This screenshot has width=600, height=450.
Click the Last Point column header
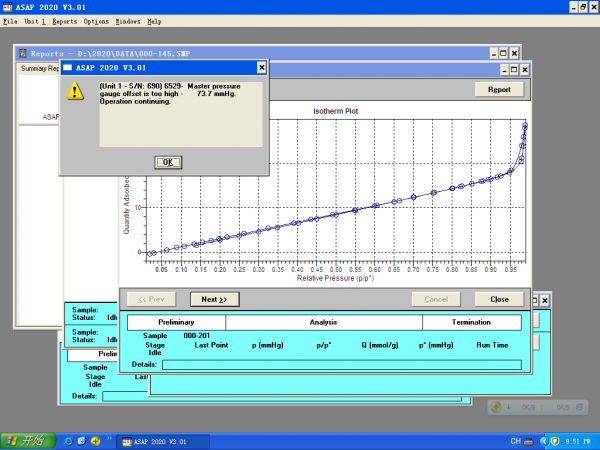coord(211,345)
